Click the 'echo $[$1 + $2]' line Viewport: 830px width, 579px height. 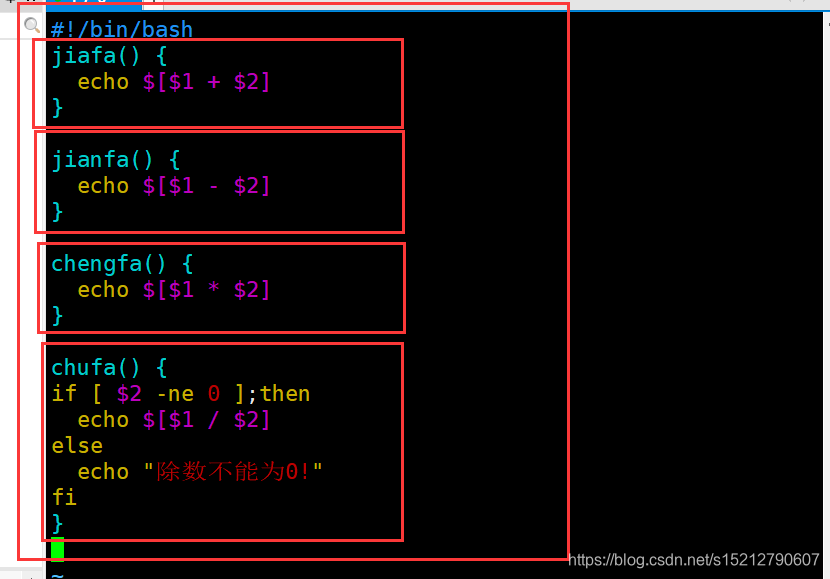pyautogui.click(x=174, y=82)
